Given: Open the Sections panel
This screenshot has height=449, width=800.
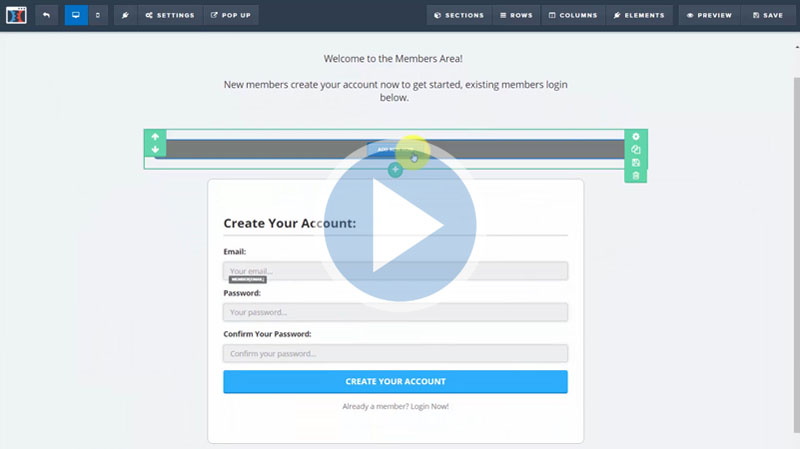Looking at the screenshot, I should click(x=460, y=15).
